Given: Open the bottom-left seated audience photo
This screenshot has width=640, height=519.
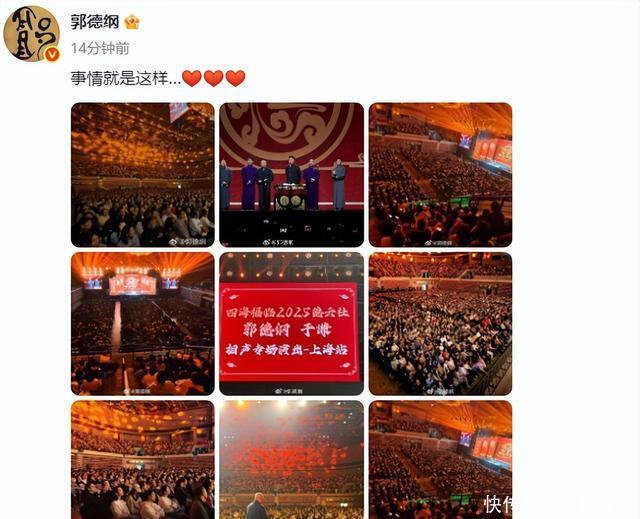Looking at the screenshot, I should click(142, 460).
